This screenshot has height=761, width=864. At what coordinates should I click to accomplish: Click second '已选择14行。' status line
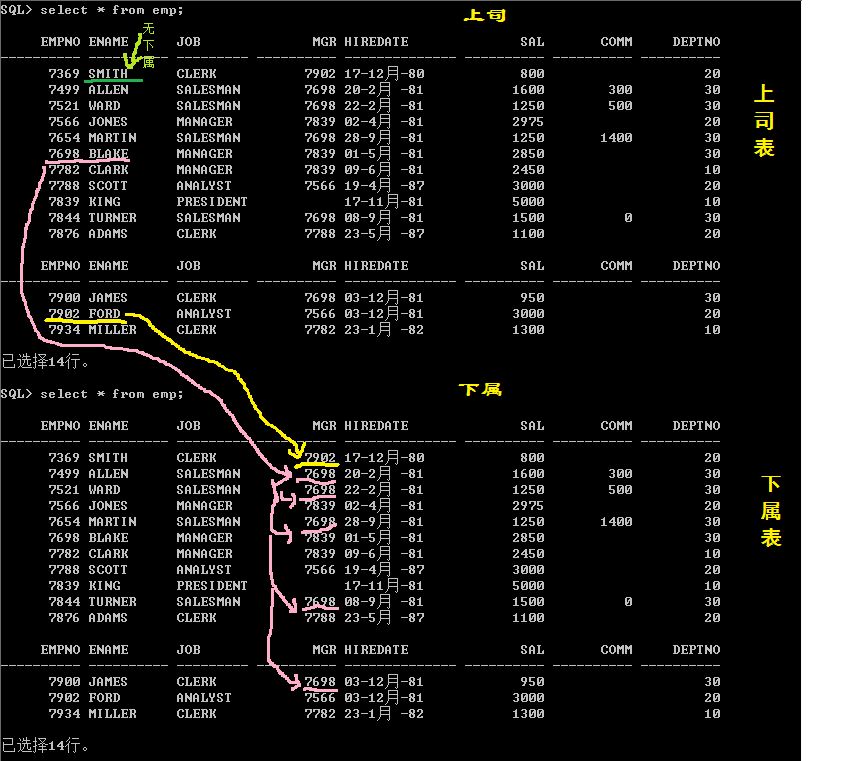pyautogui.click(x=45, y=746)
